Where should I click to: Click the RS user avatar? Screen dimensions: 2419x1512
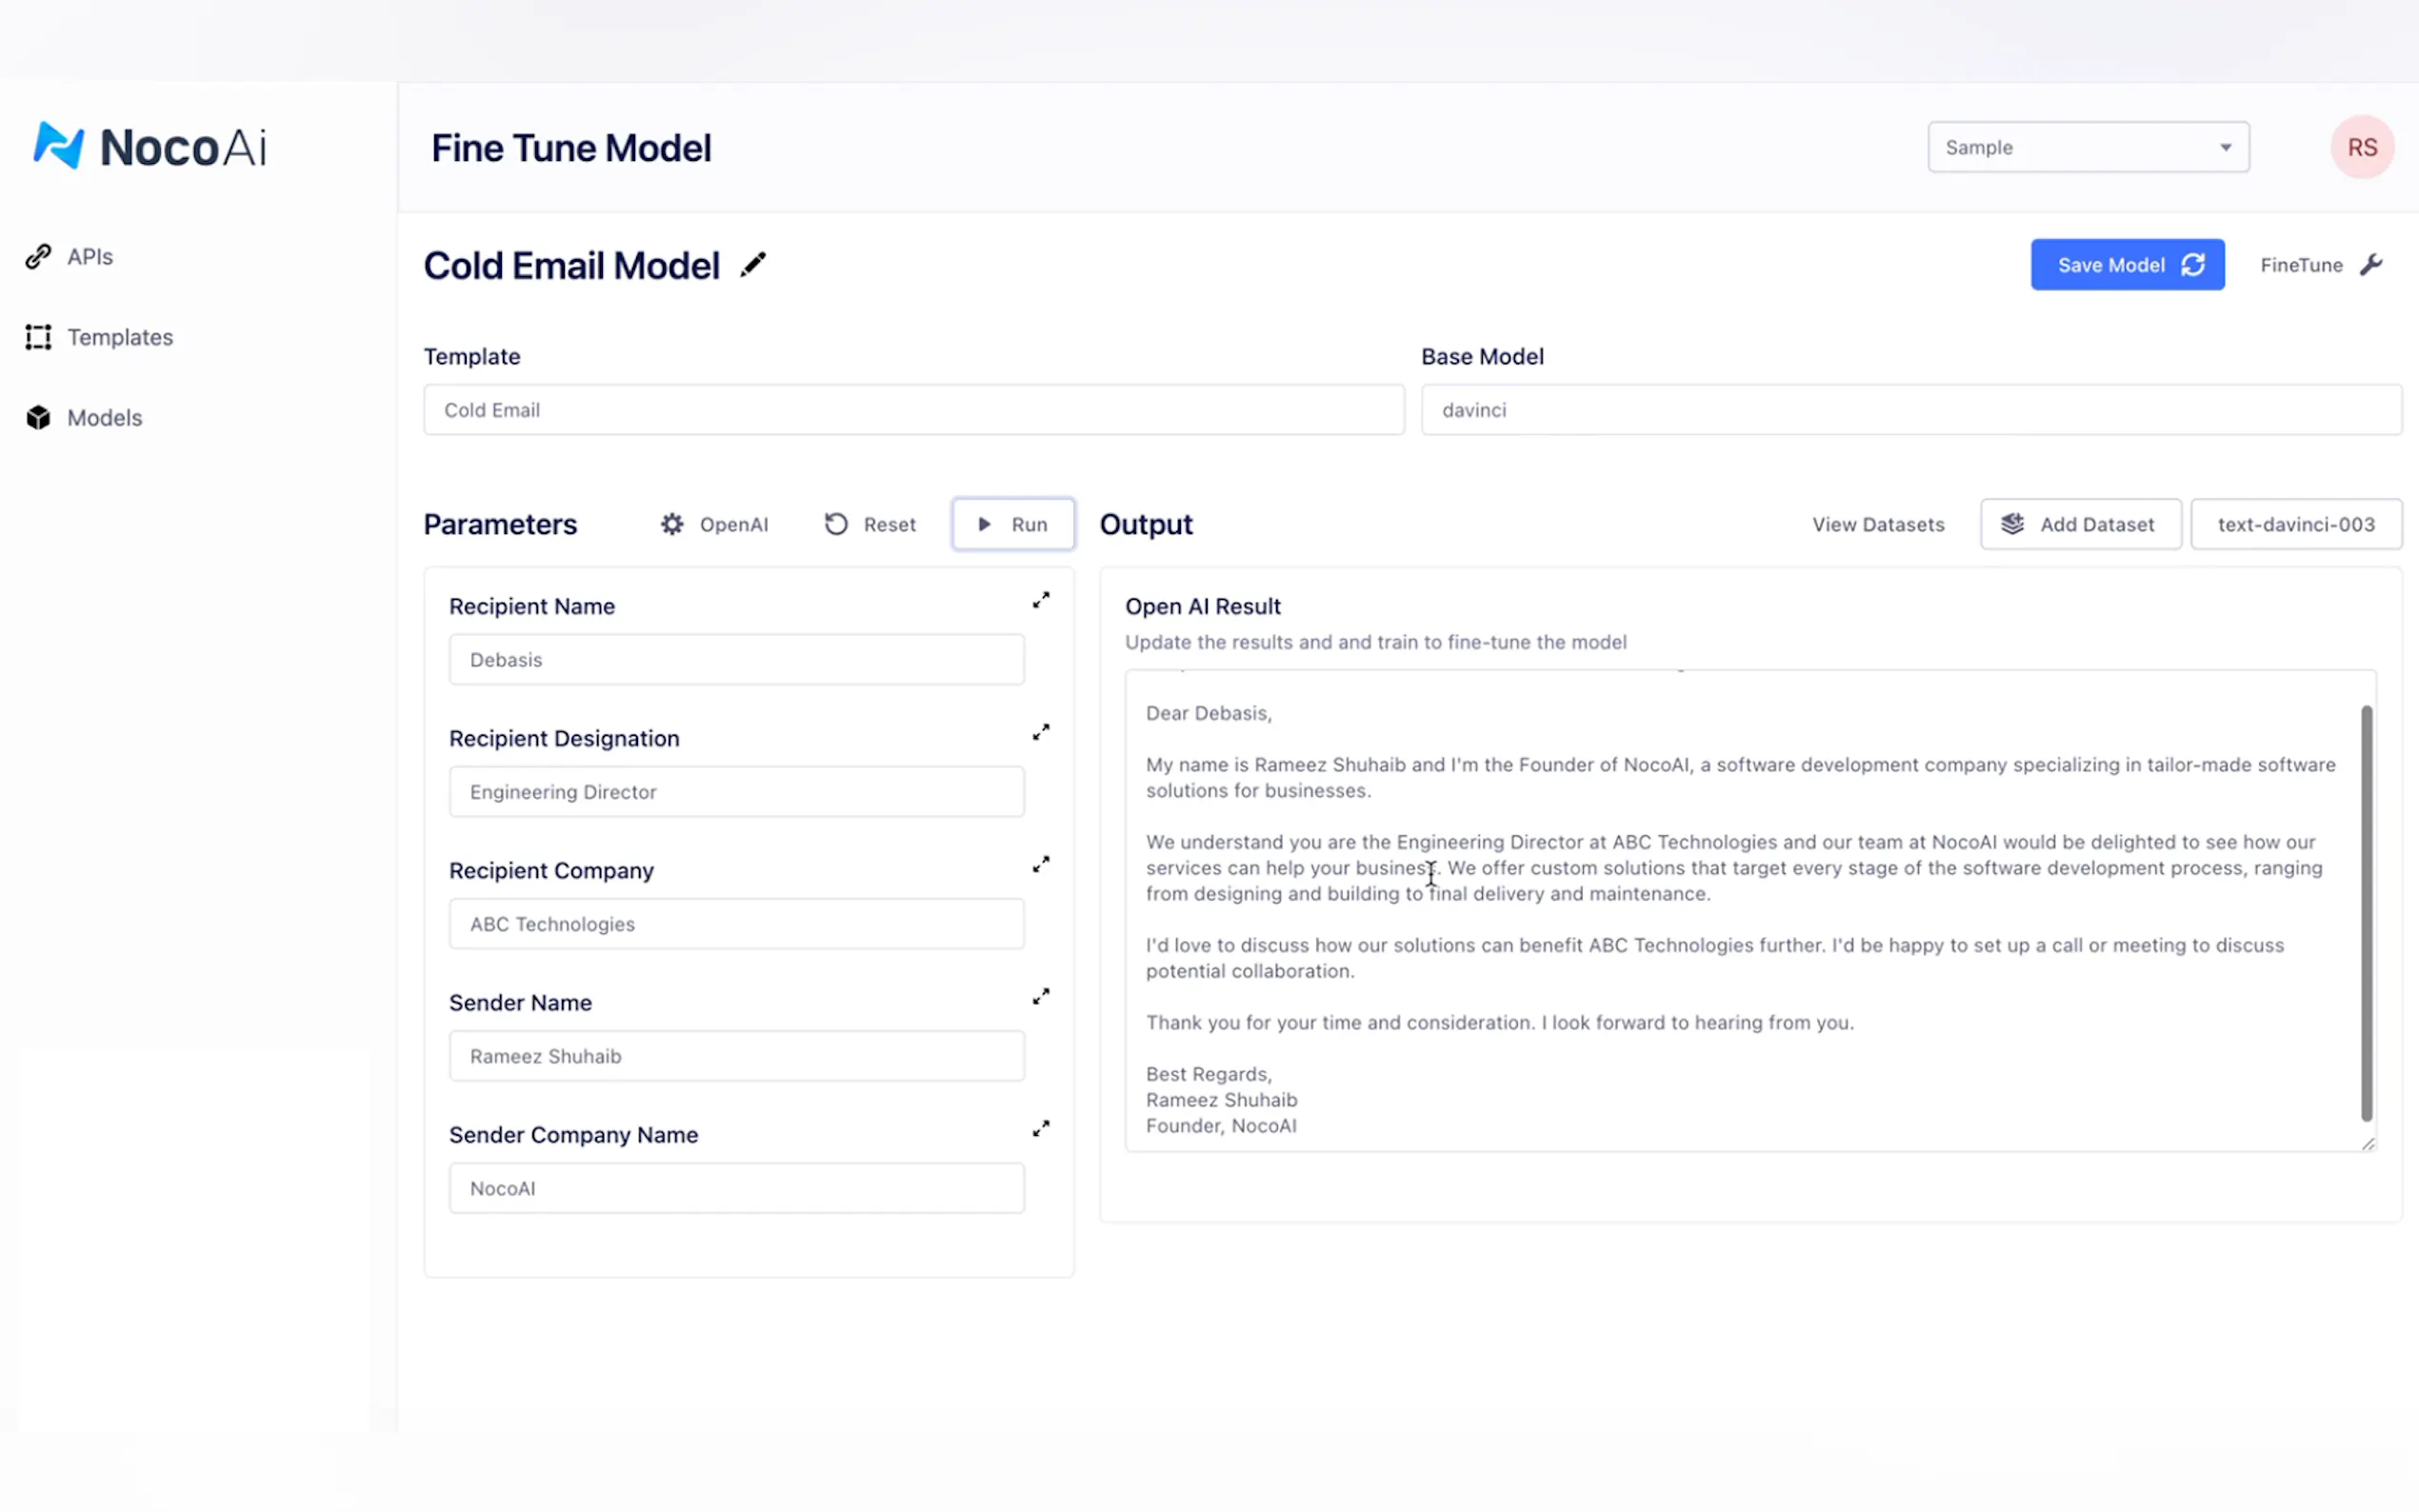2361,147
